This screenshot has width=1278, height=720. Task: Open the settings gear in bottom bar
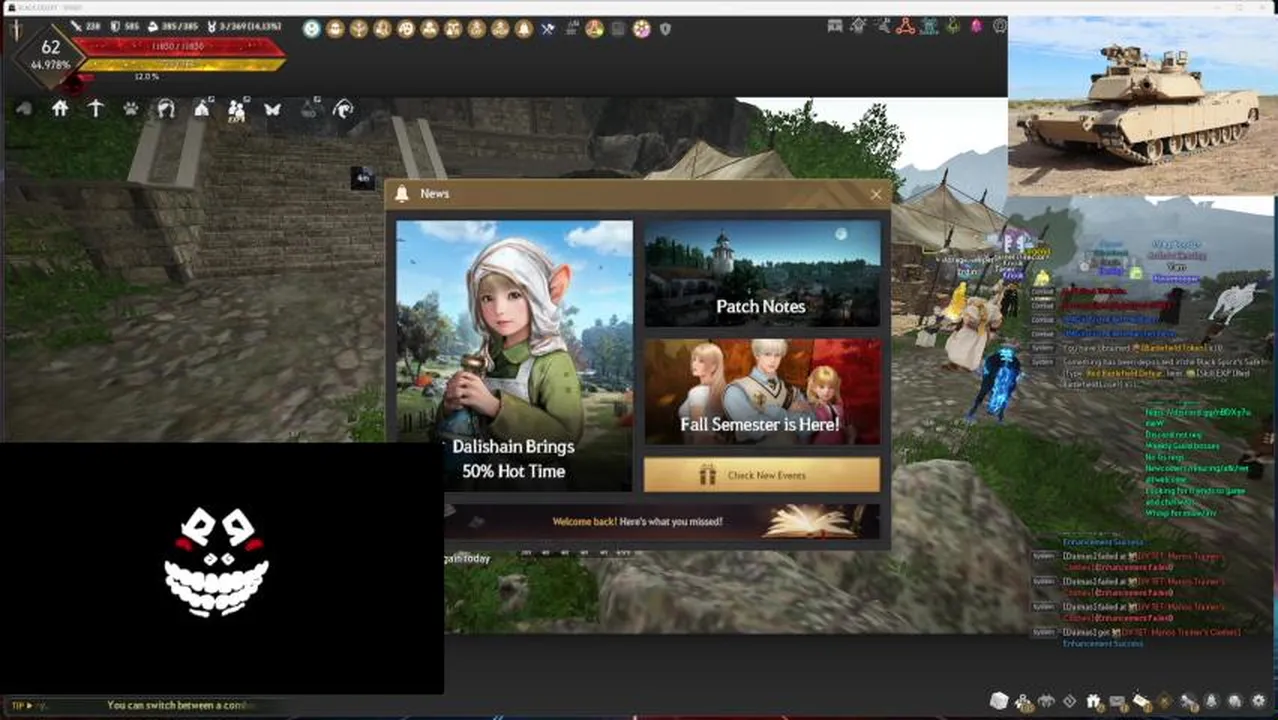point(1259,702)
